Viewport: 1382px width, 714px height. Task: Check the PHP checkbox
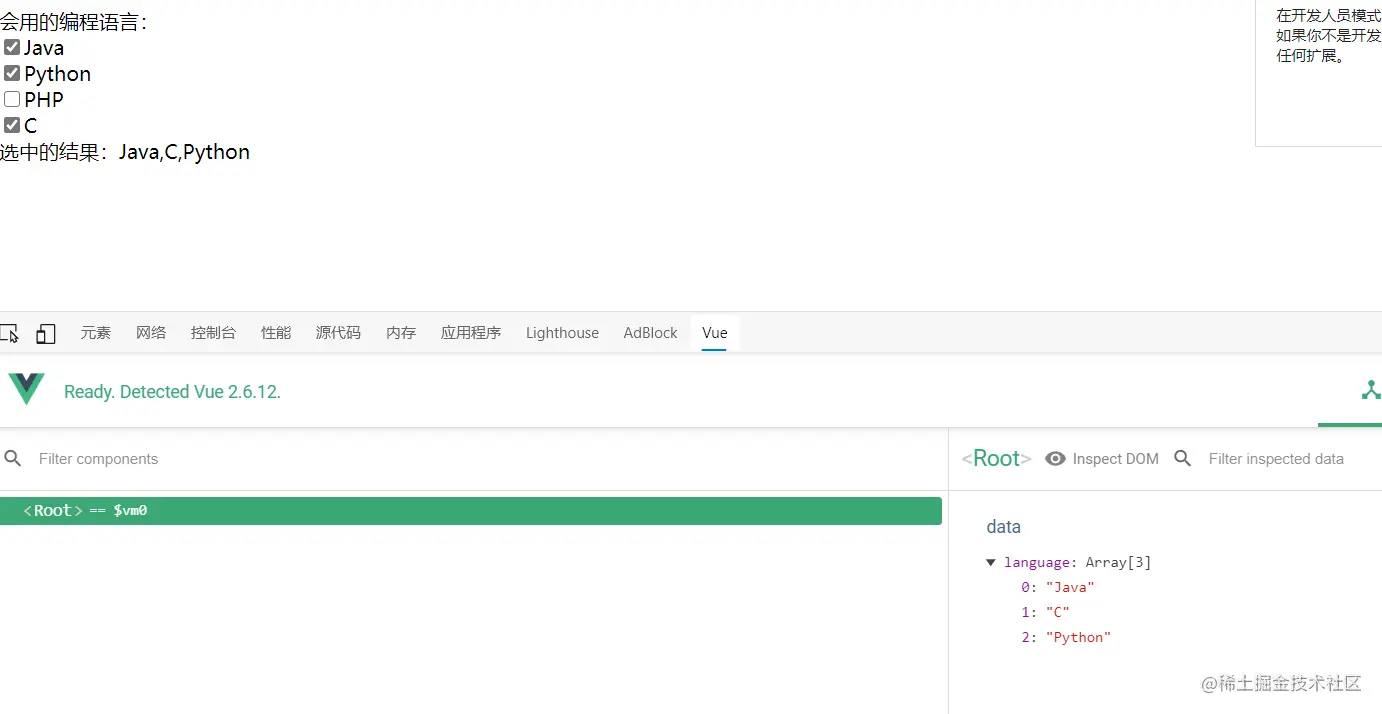(12, 99)
